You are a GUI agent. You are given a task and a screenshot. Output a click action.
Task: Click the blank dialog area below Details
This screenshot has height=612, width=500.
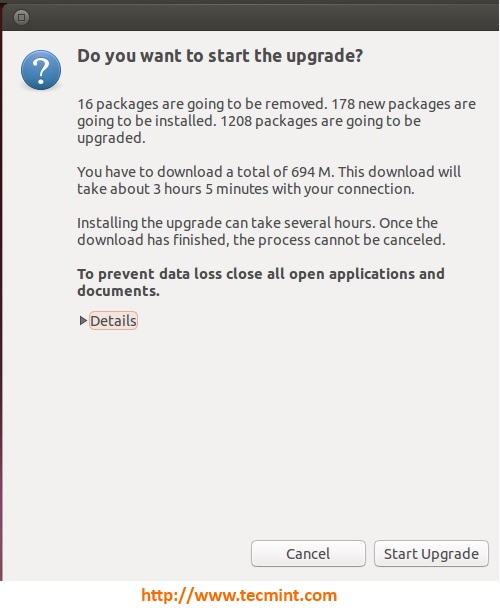pos(250,429)
